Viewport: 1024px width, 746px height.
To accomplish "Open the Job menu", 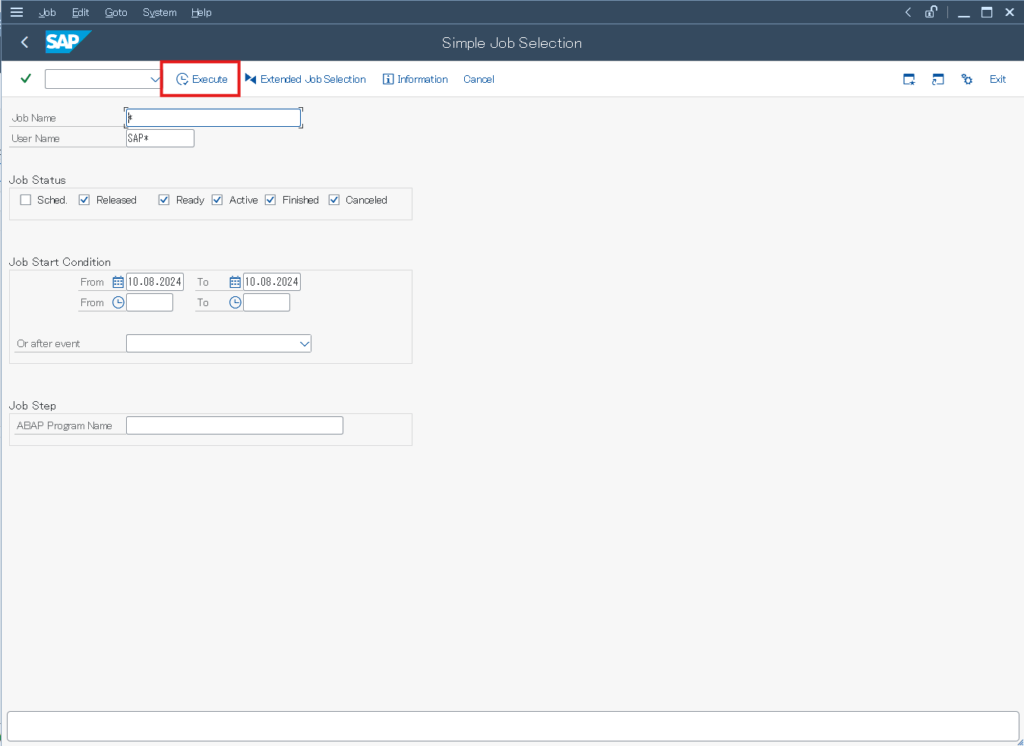I will tap(47, 12).
